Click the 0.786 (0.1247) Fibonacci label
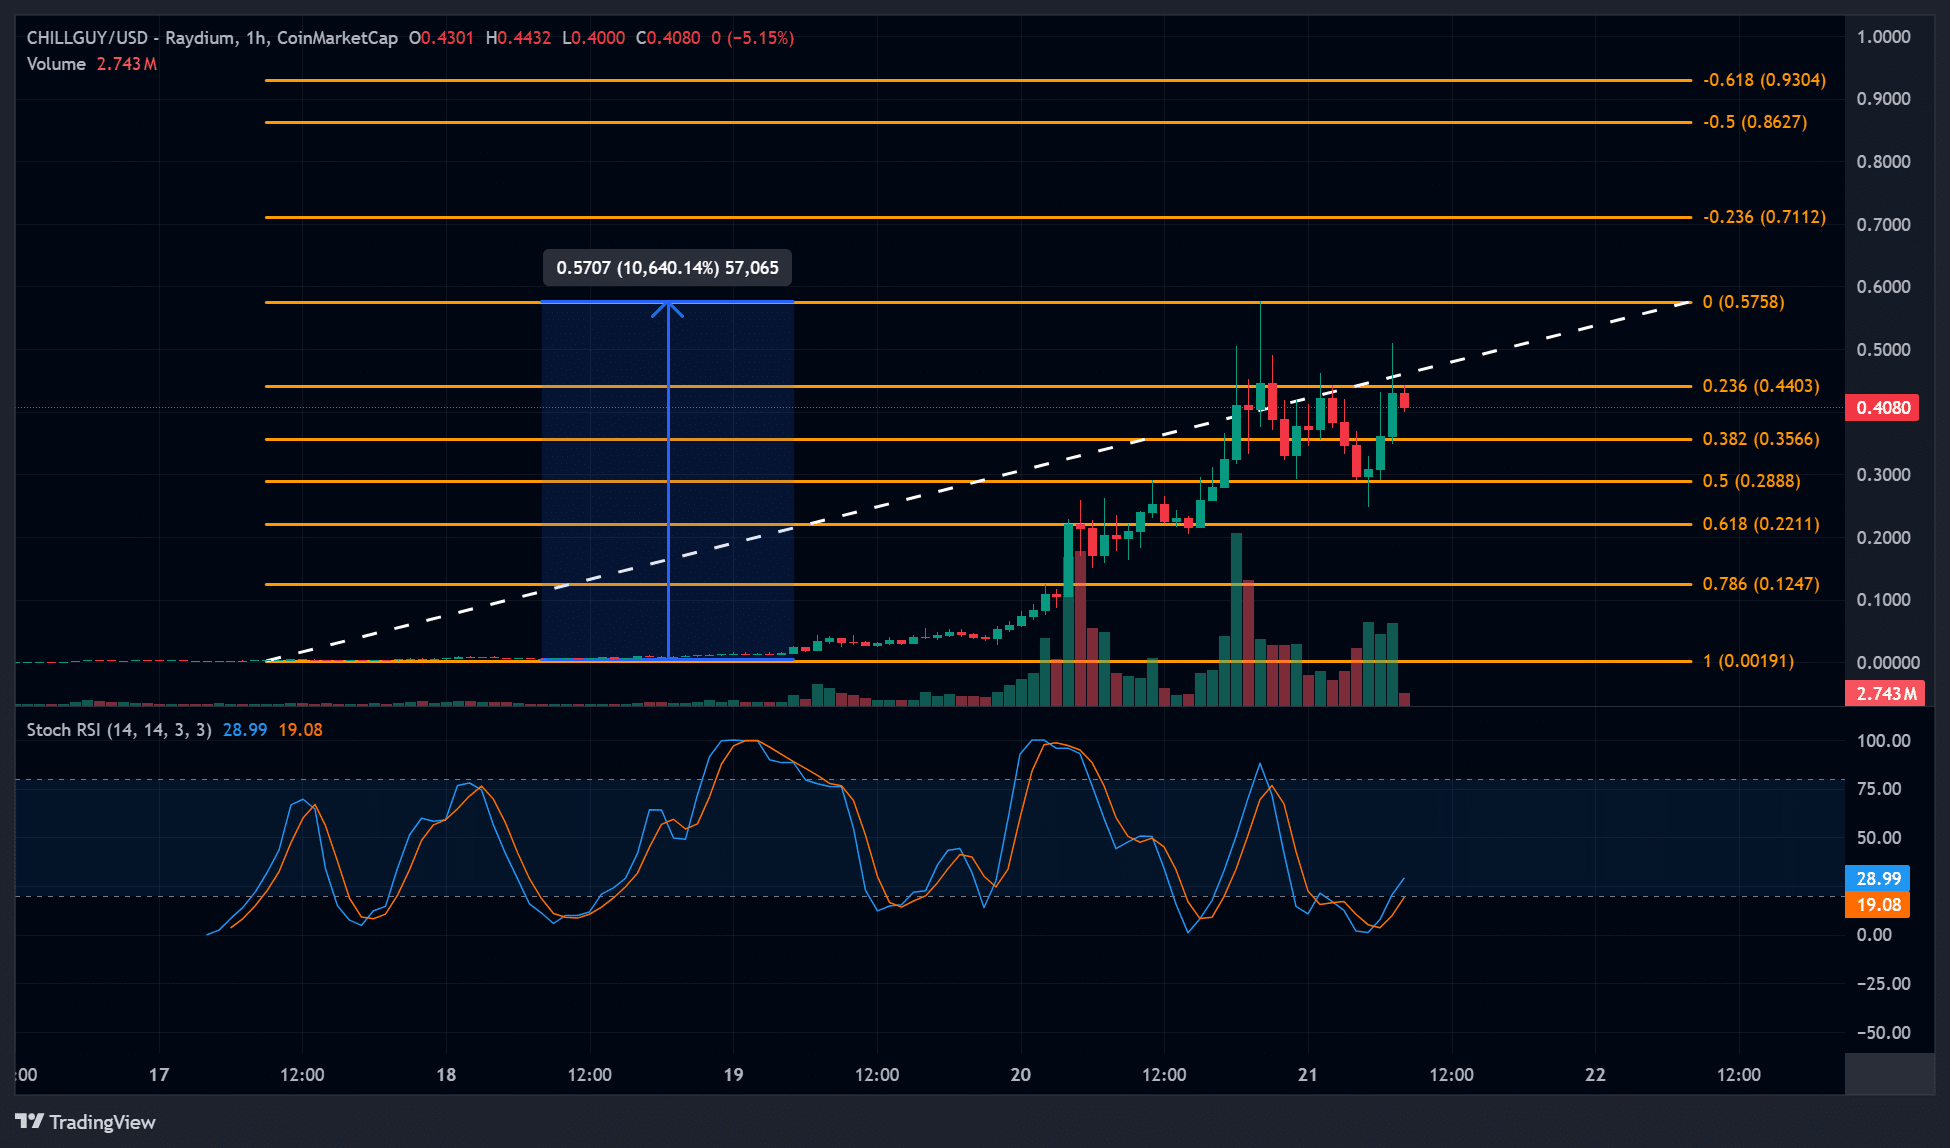1950x1148 pixels. pyautogui.click(x=1761, y=584)
